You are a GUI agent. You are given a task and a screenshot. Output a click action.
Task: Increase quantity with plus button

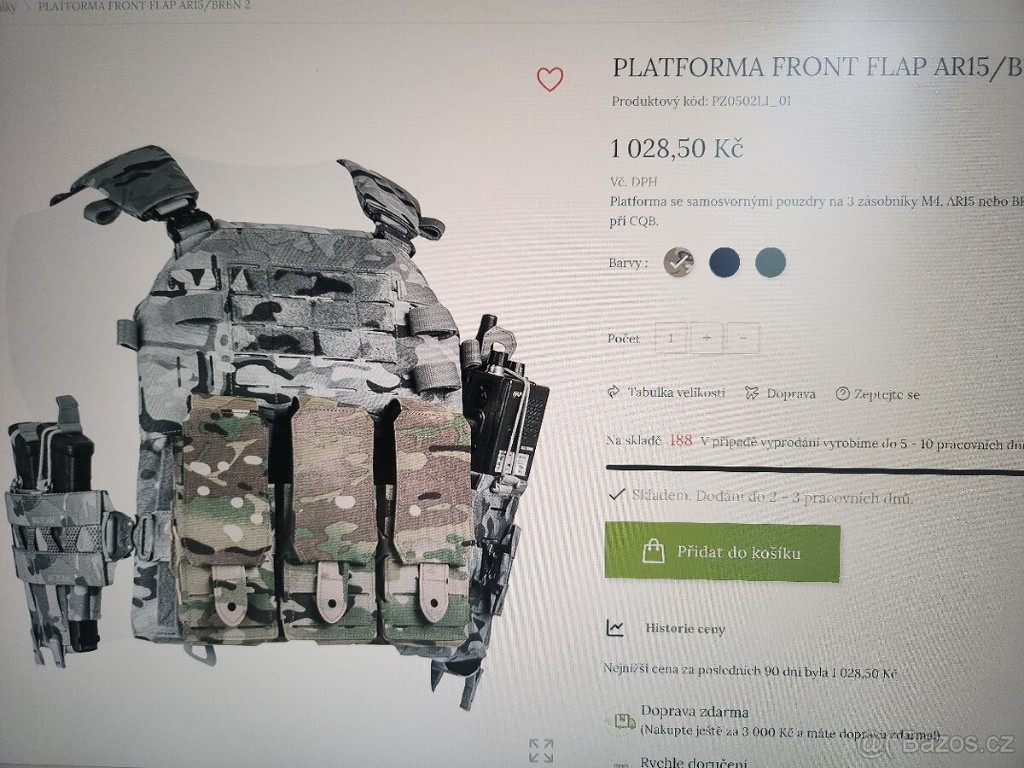coord(707,338)
